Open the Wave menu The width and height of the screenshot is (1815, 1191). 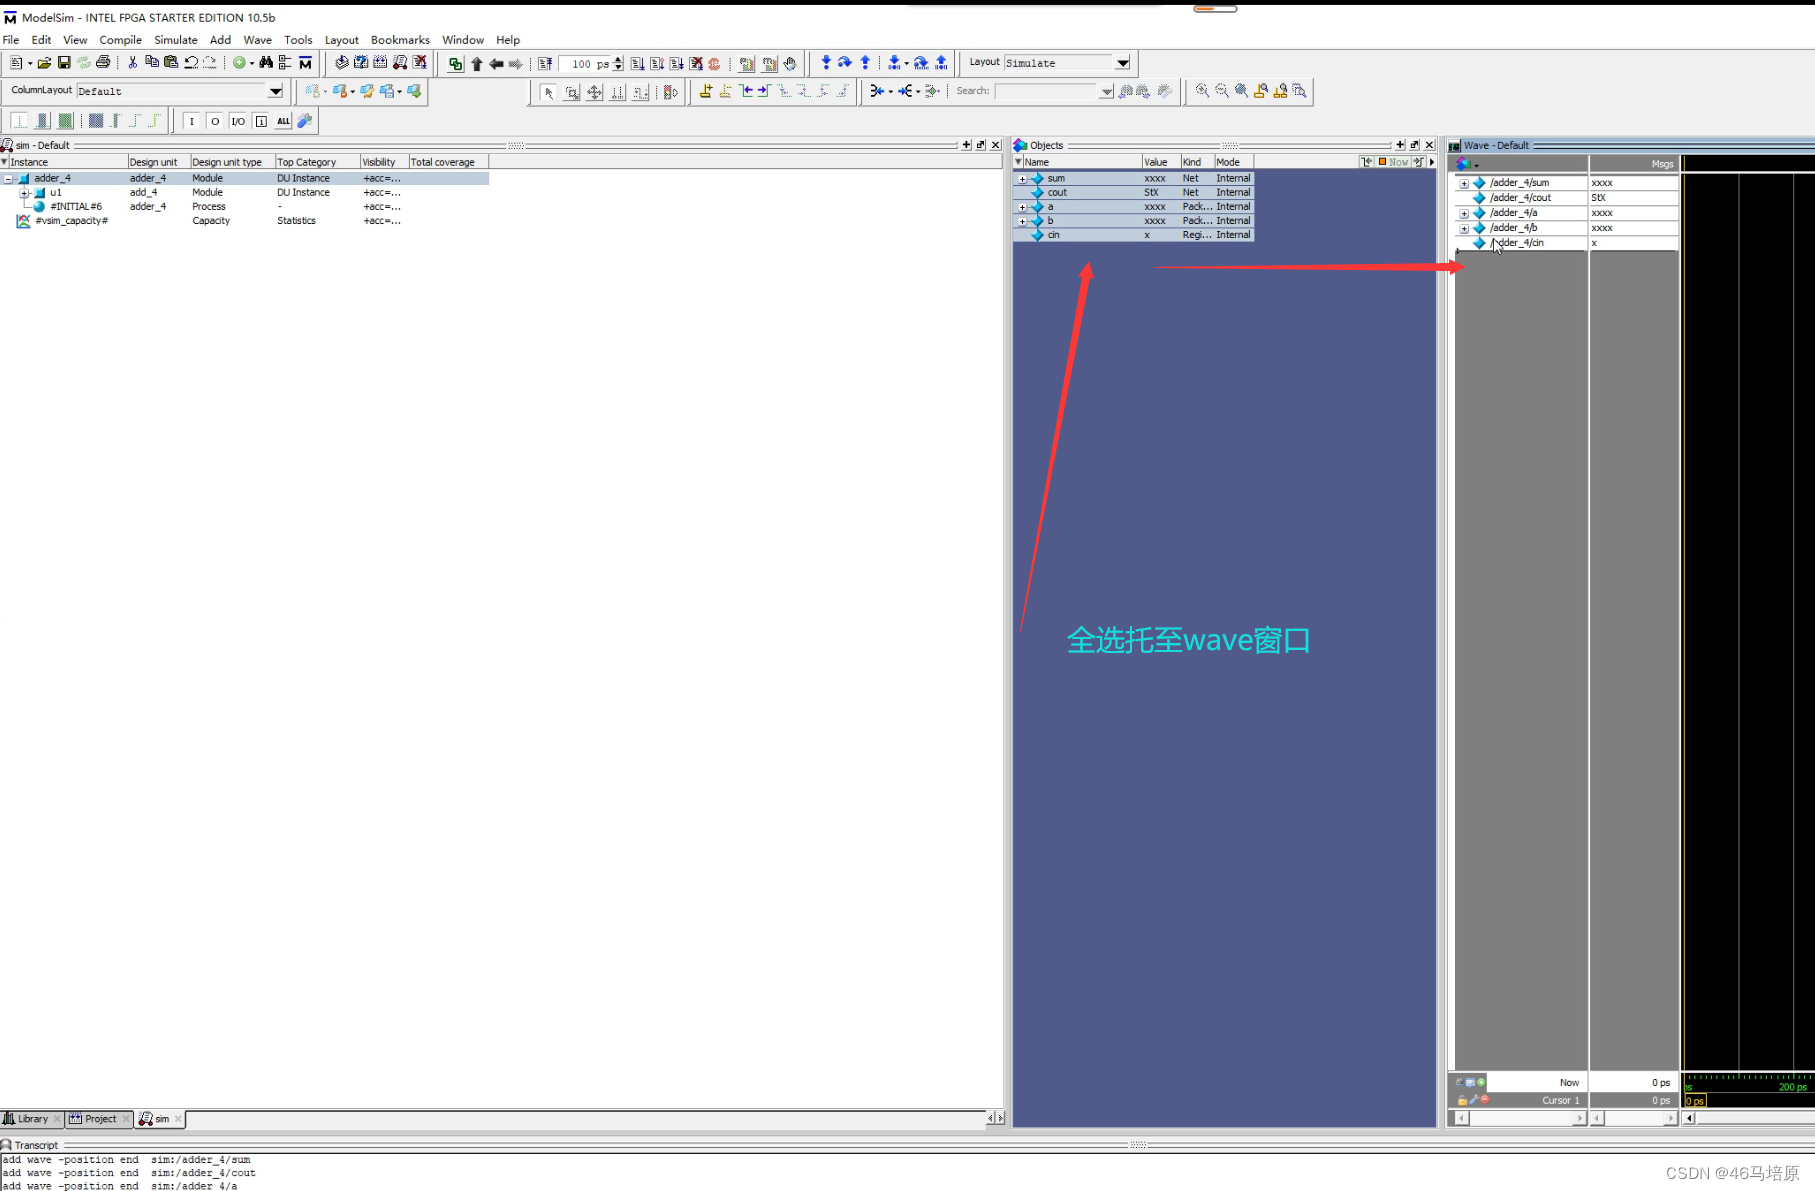257,40
